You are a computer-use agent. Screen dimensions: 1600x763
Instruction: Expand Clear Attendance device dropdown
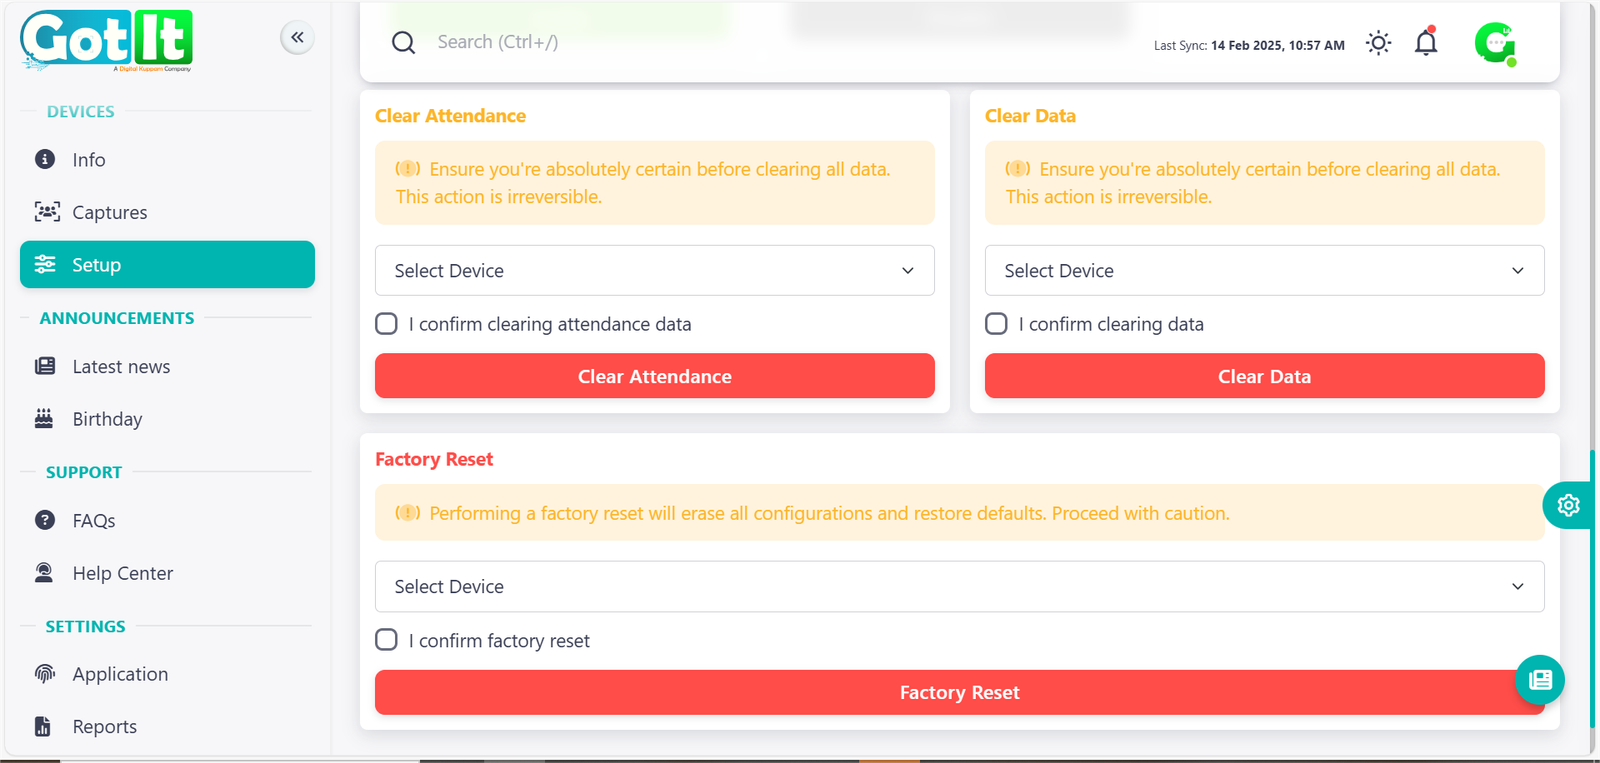coord(654,271)
